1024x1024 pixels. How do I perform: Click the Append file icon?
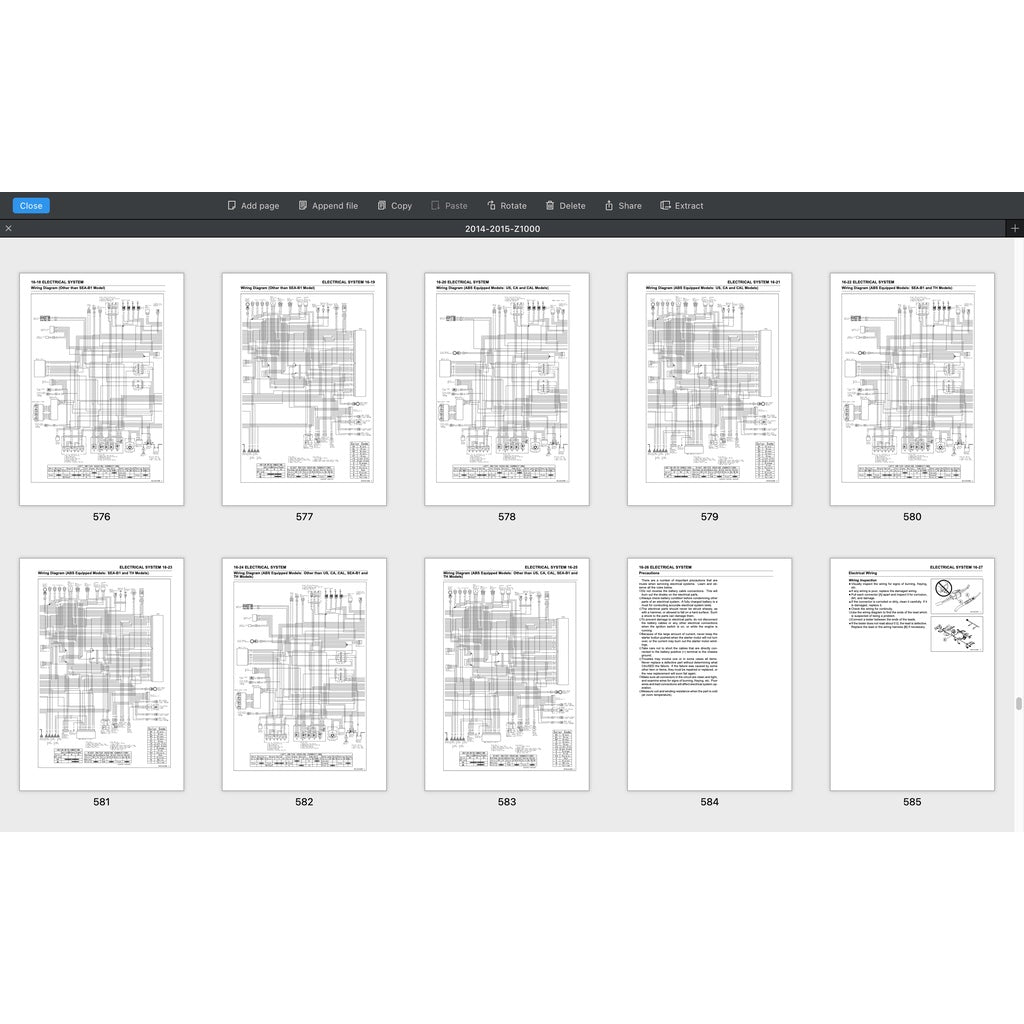303,206
